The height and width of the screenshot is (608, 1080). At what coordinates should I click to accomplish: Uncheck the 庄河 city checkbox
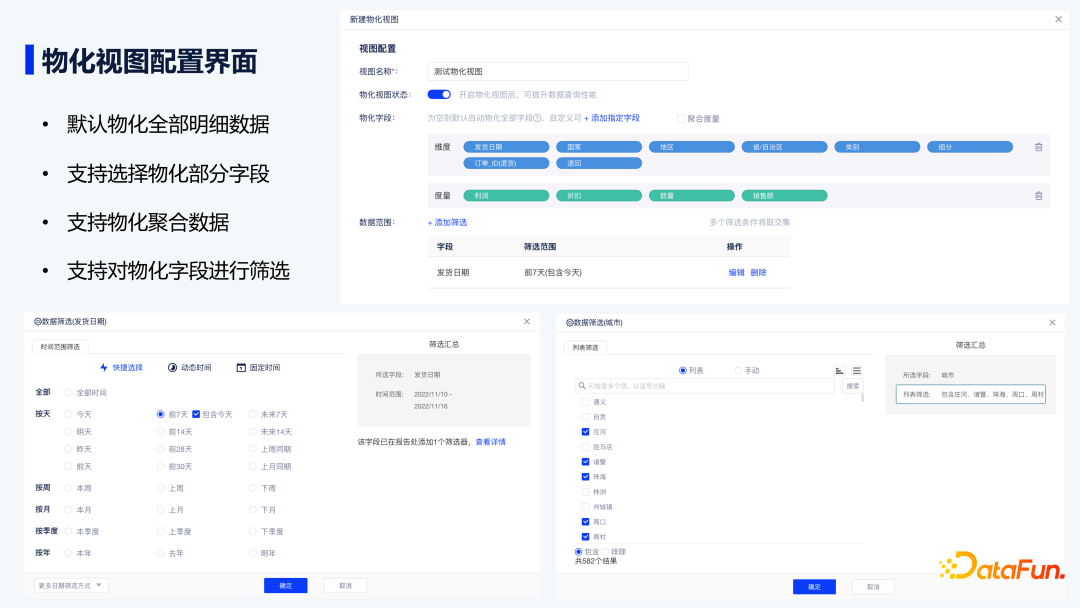point(585,432)
